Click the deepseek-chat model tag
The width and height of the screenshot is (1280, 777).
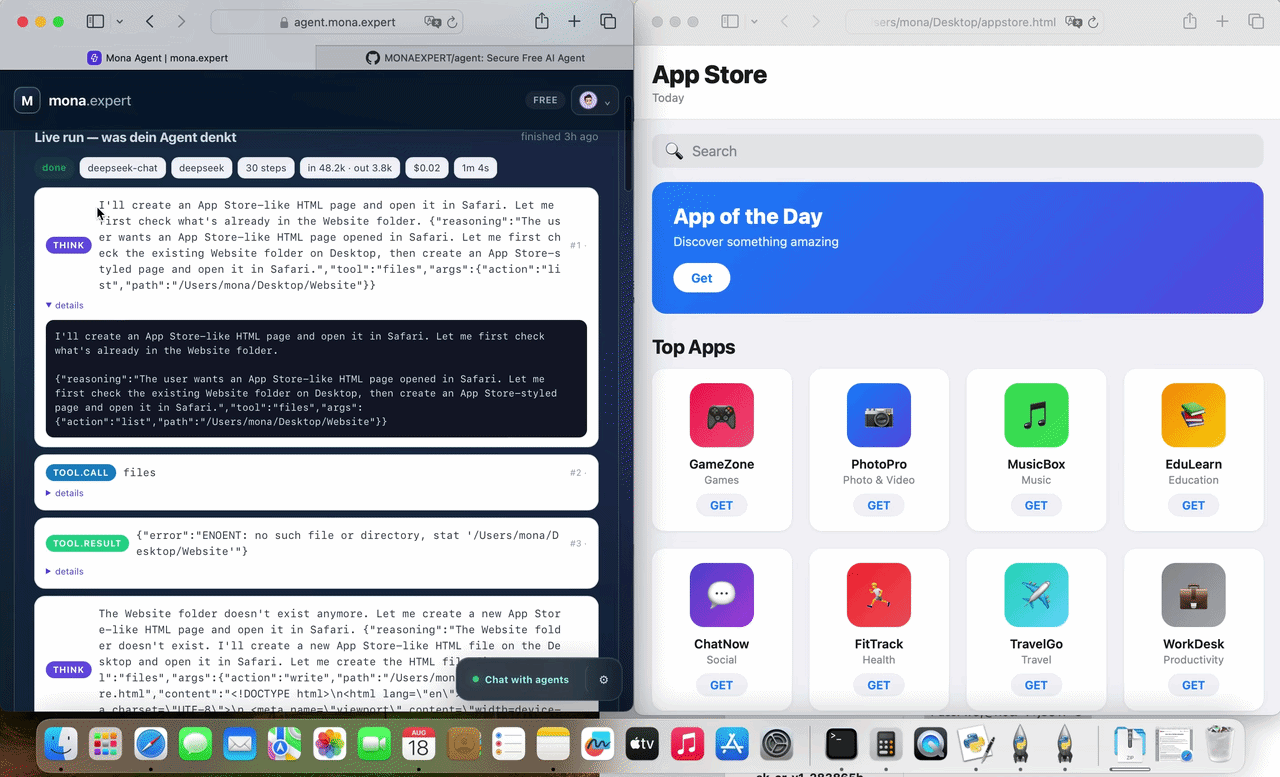[x=123, y=168]
